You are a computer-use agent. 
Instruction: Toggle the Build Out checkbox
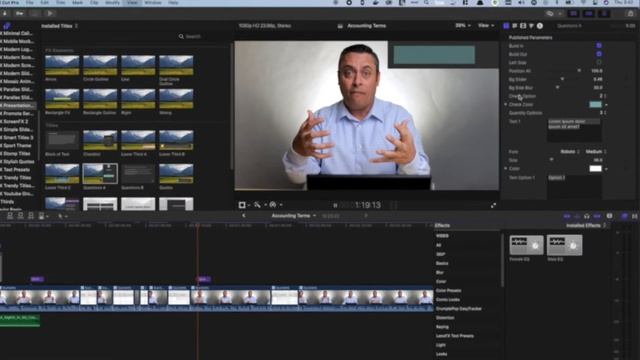pos(599,54)
